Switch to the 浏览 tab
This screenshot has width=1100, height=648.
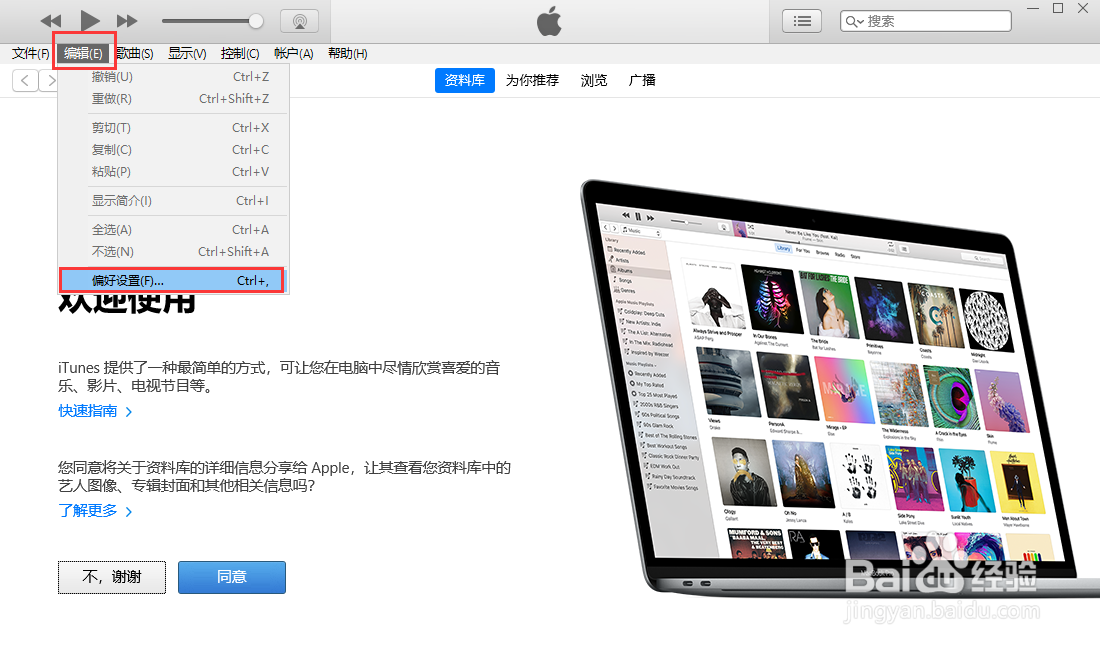click(593, 80)
